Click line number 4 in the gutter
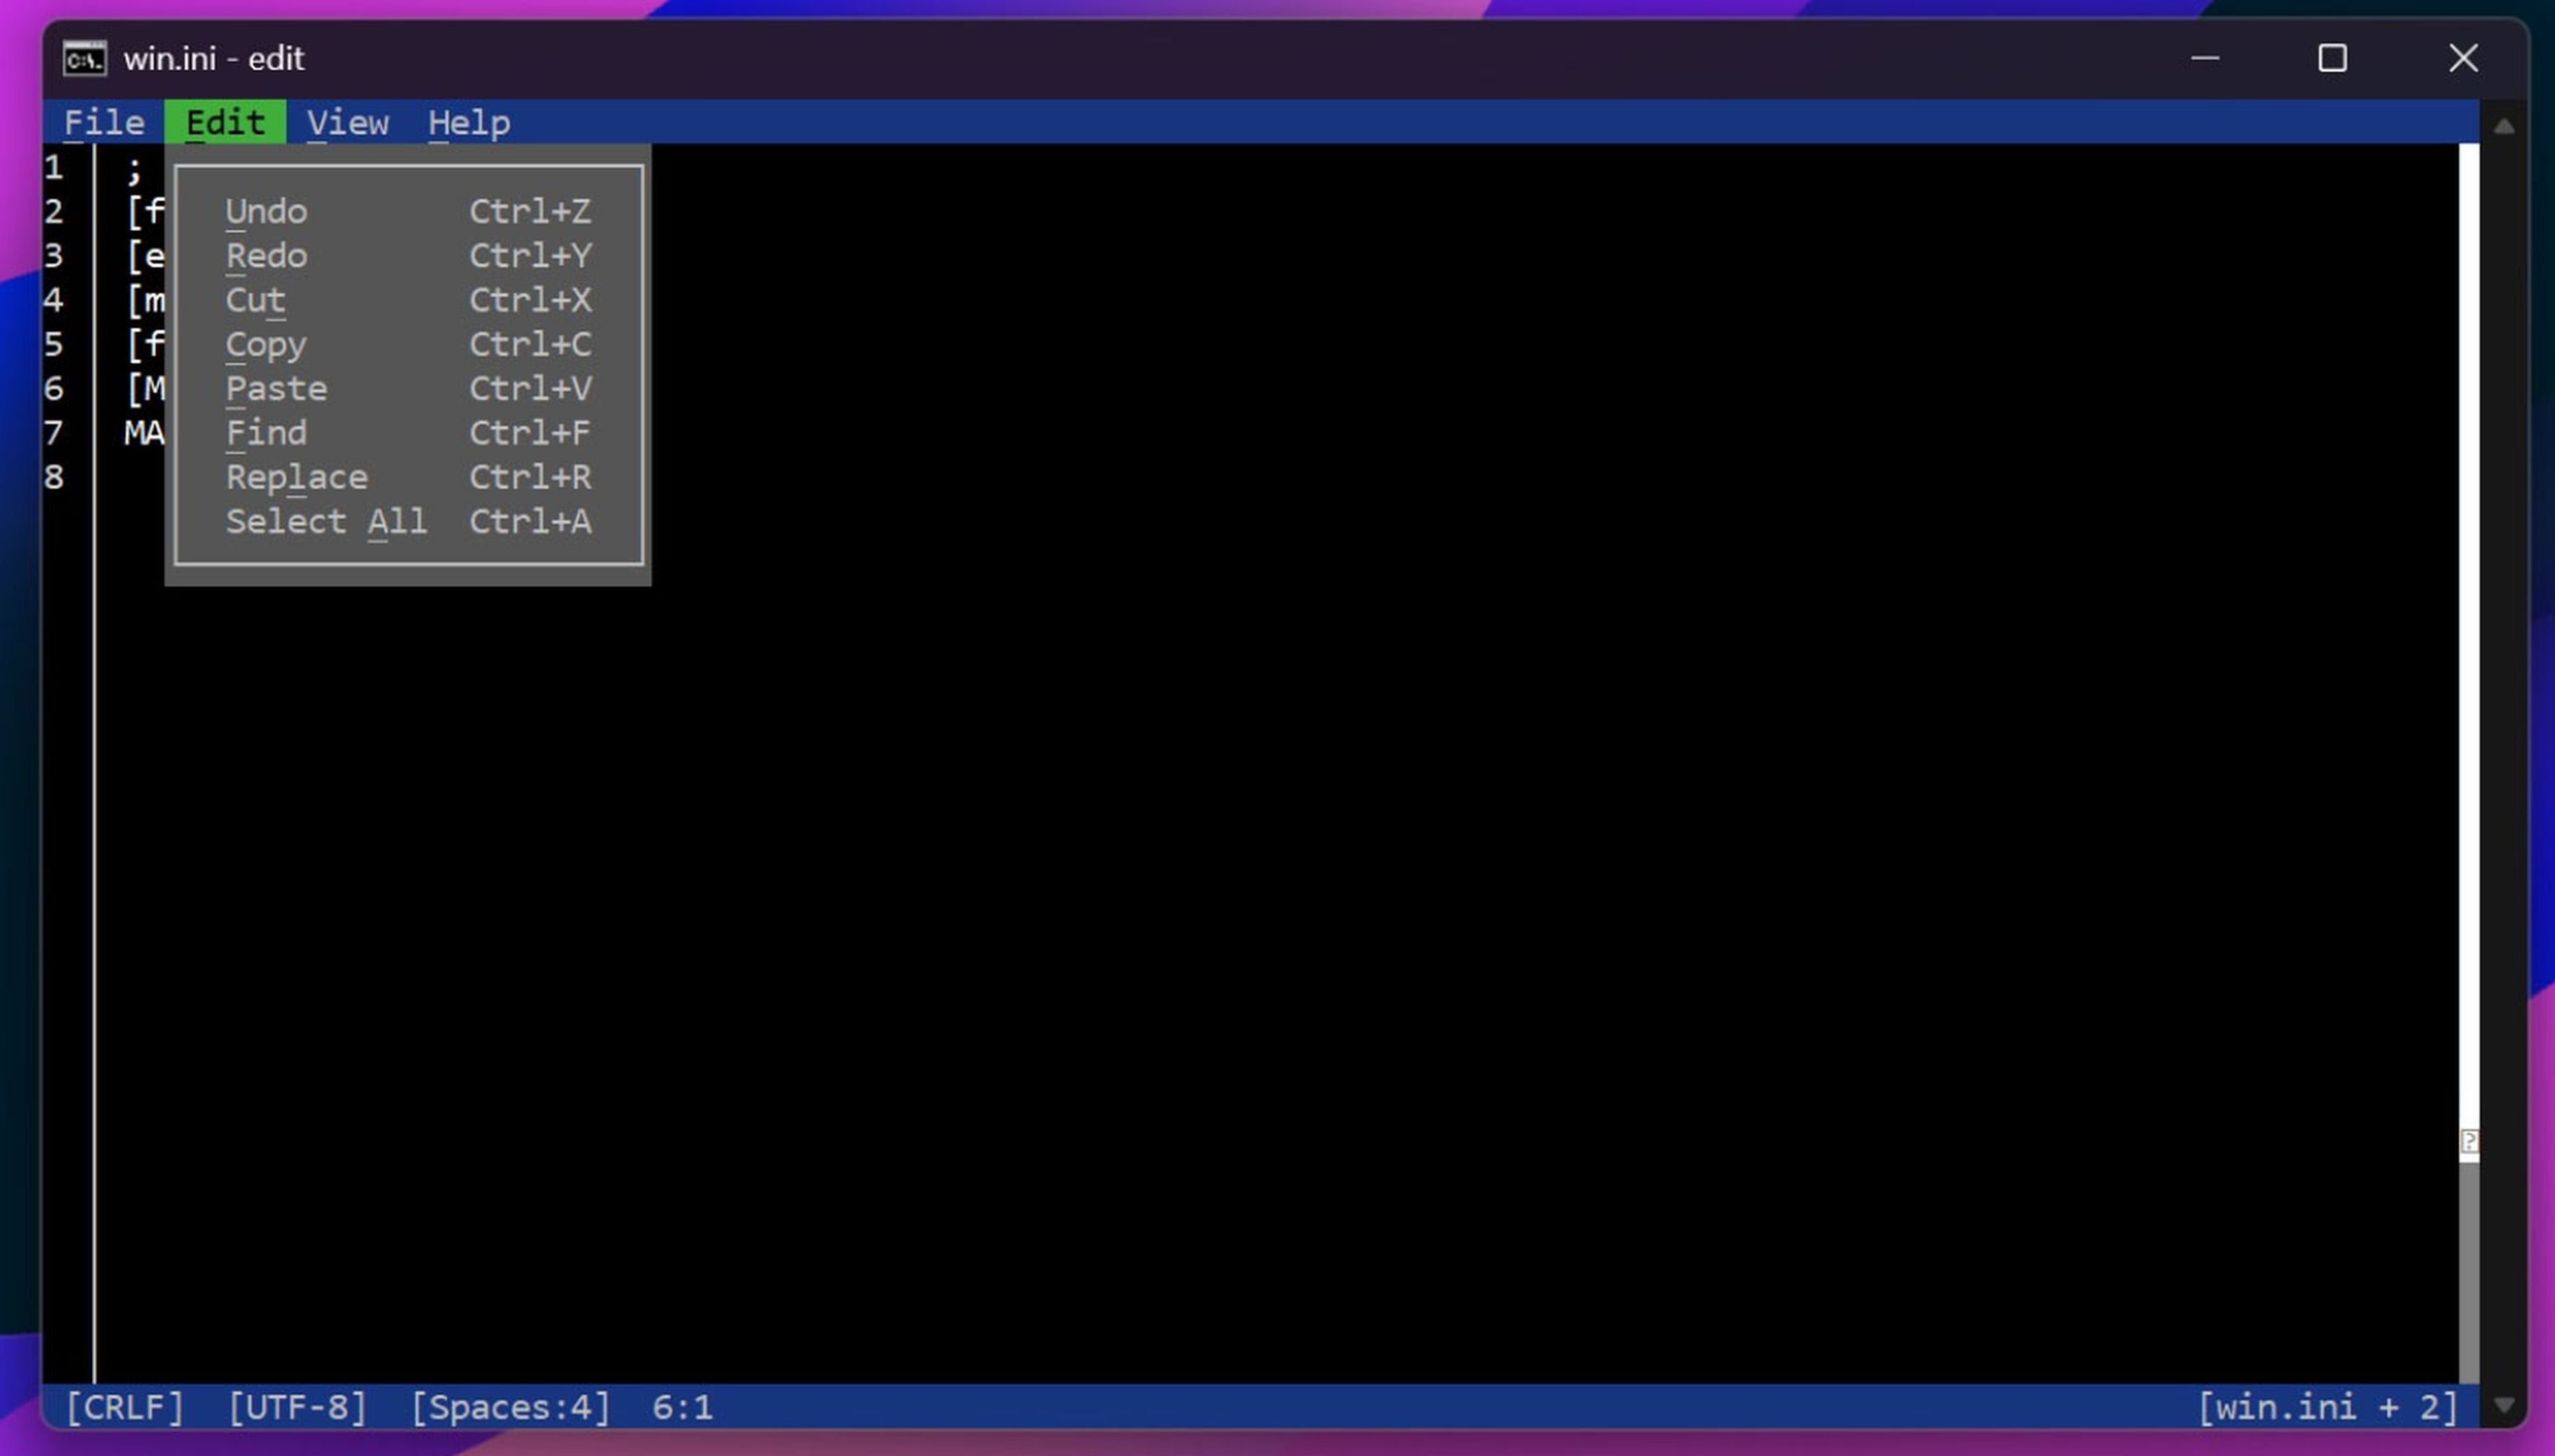 [x=54, y=300]
